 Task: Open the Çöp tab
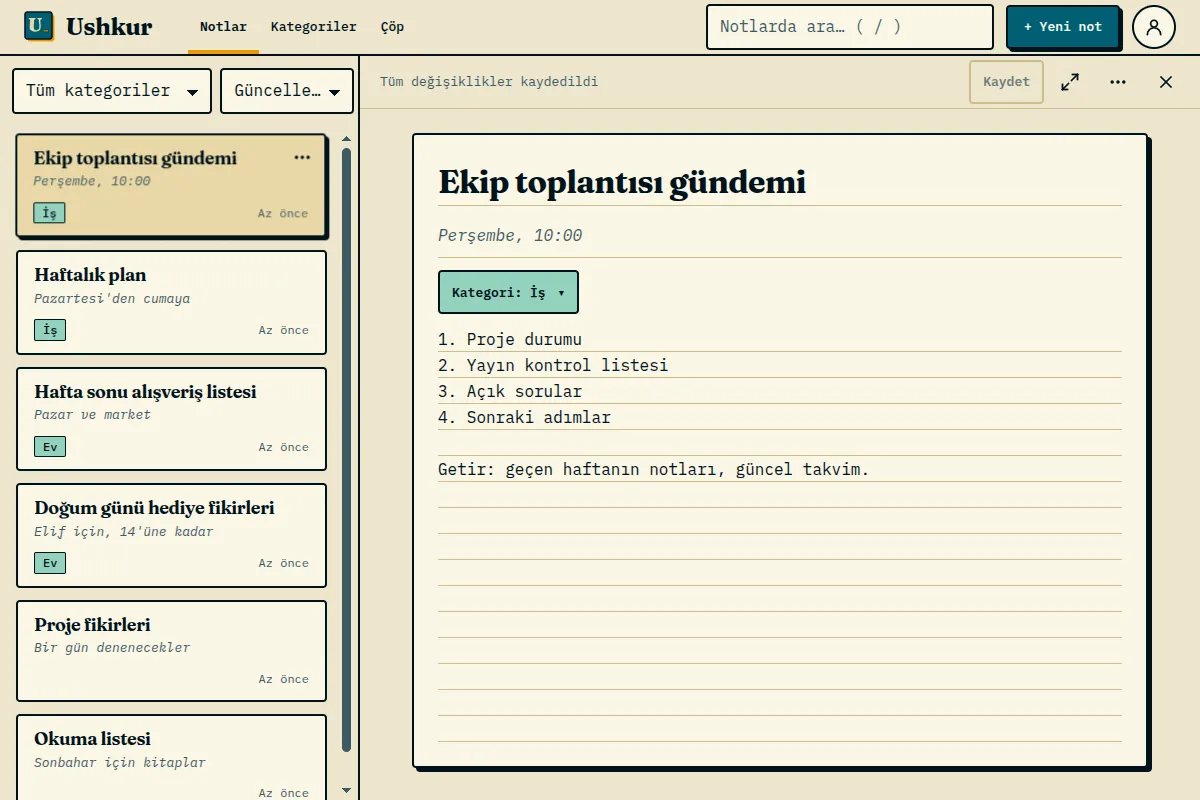393,27
